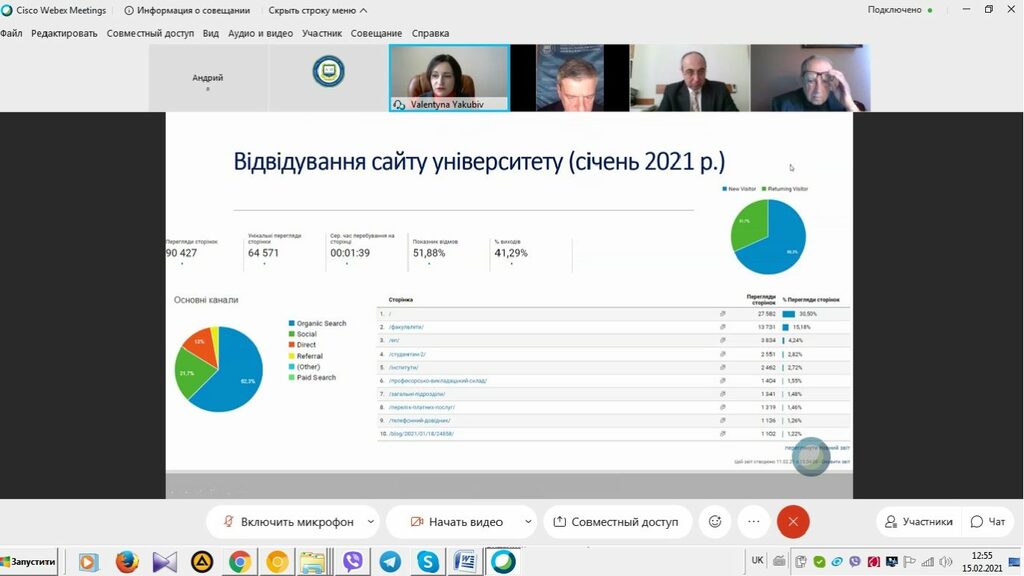Unmute with Включить микрофон button
The image size is (1024, 576).
pyautogui.click(x=288, y=521)
